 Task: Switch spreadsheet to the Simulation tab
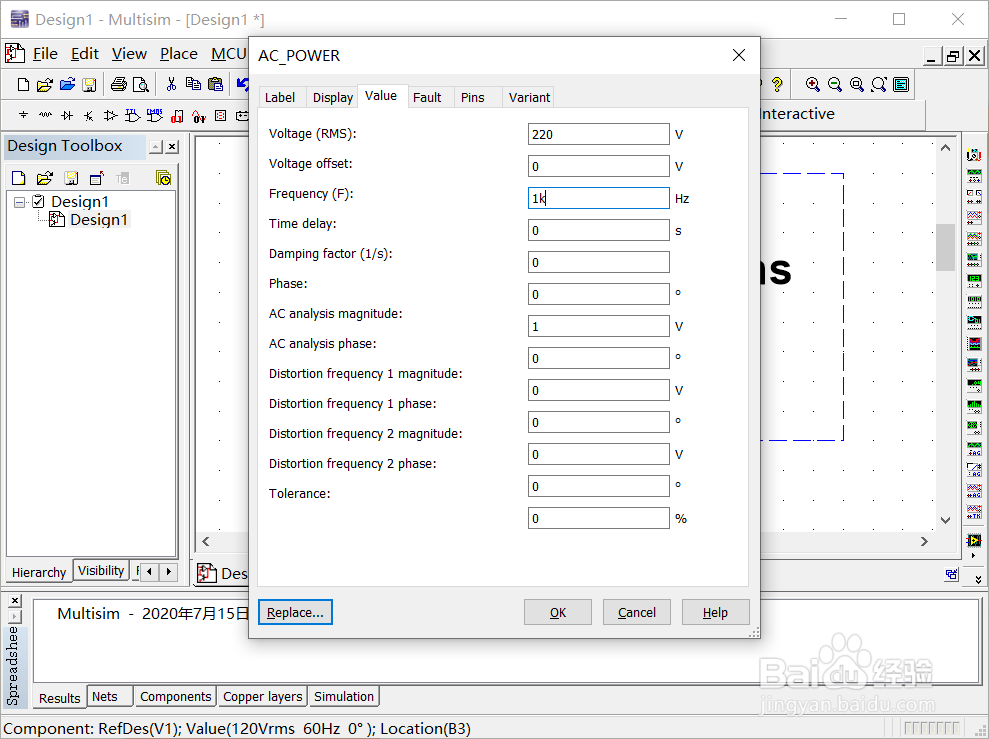344,697
